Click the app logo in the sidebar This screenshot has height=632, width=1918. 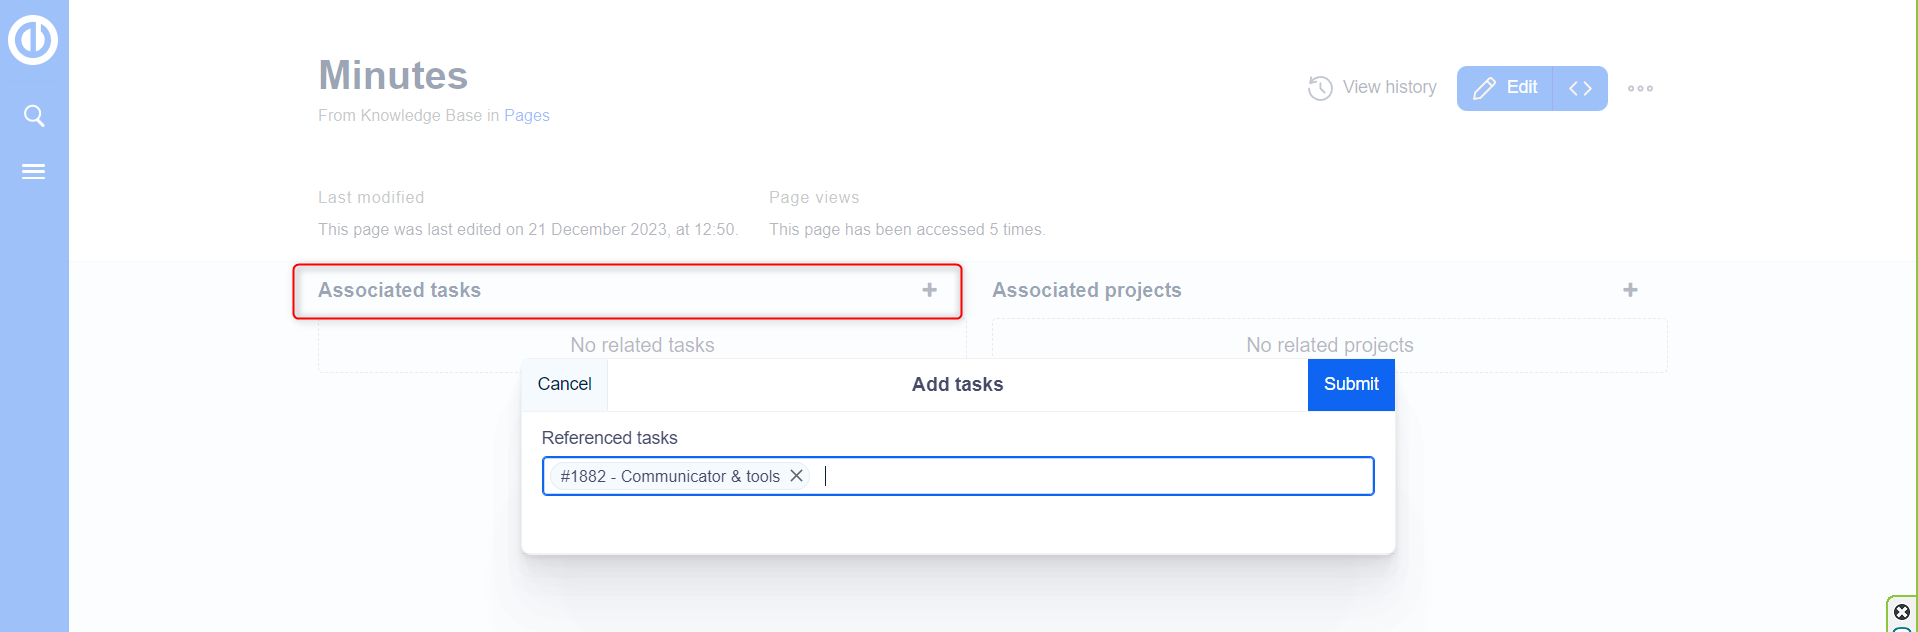[33, 40]
